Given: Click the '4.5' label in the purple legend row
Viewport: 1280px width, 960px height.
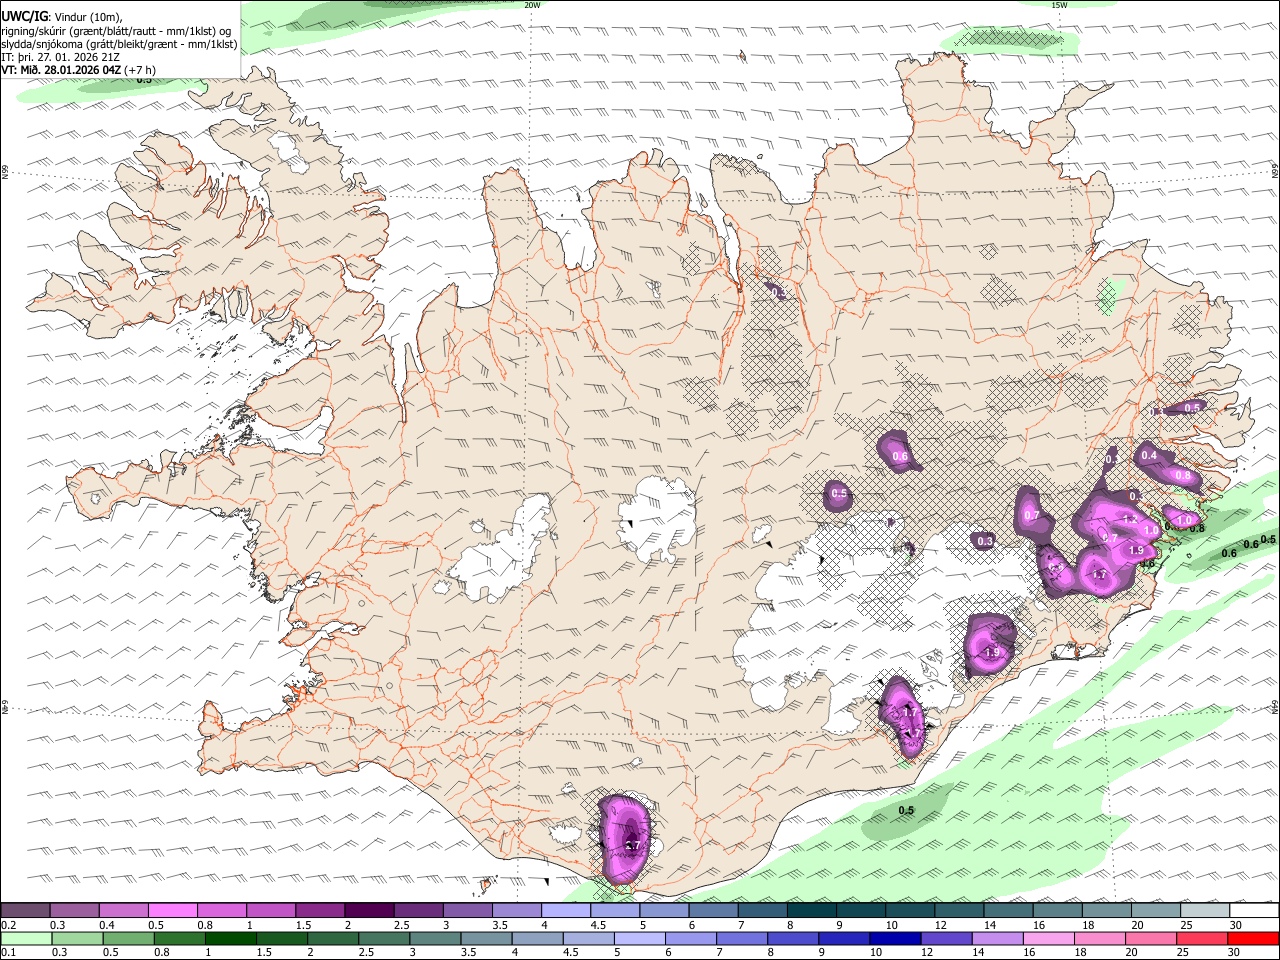Looking at the screenshot, I should 598,925.
